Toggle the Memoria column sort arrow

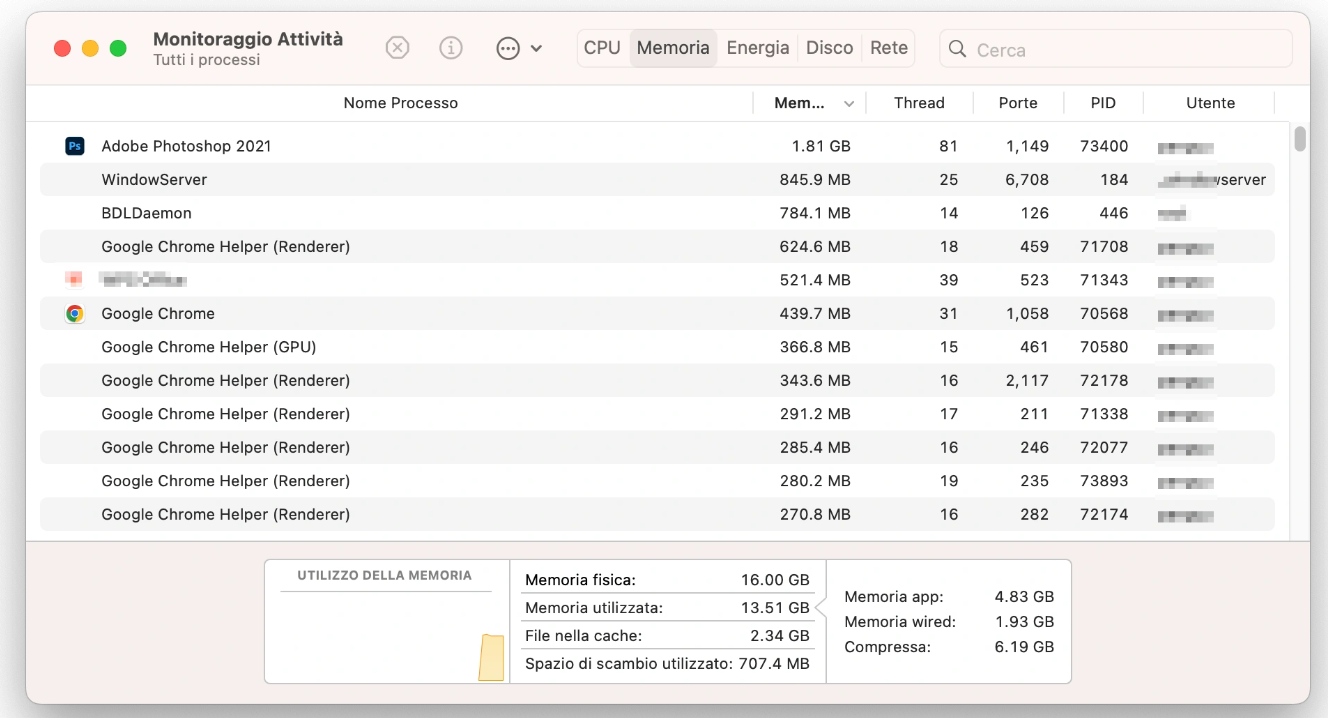[849, 104]
